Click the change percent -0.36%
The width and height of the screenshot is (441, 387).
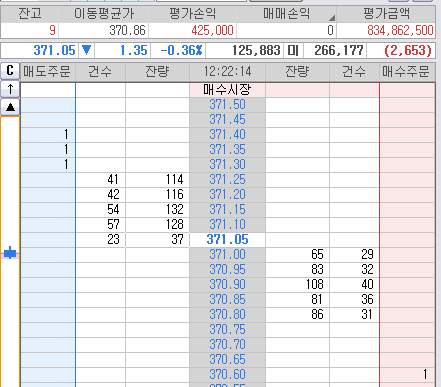point(181,51)
